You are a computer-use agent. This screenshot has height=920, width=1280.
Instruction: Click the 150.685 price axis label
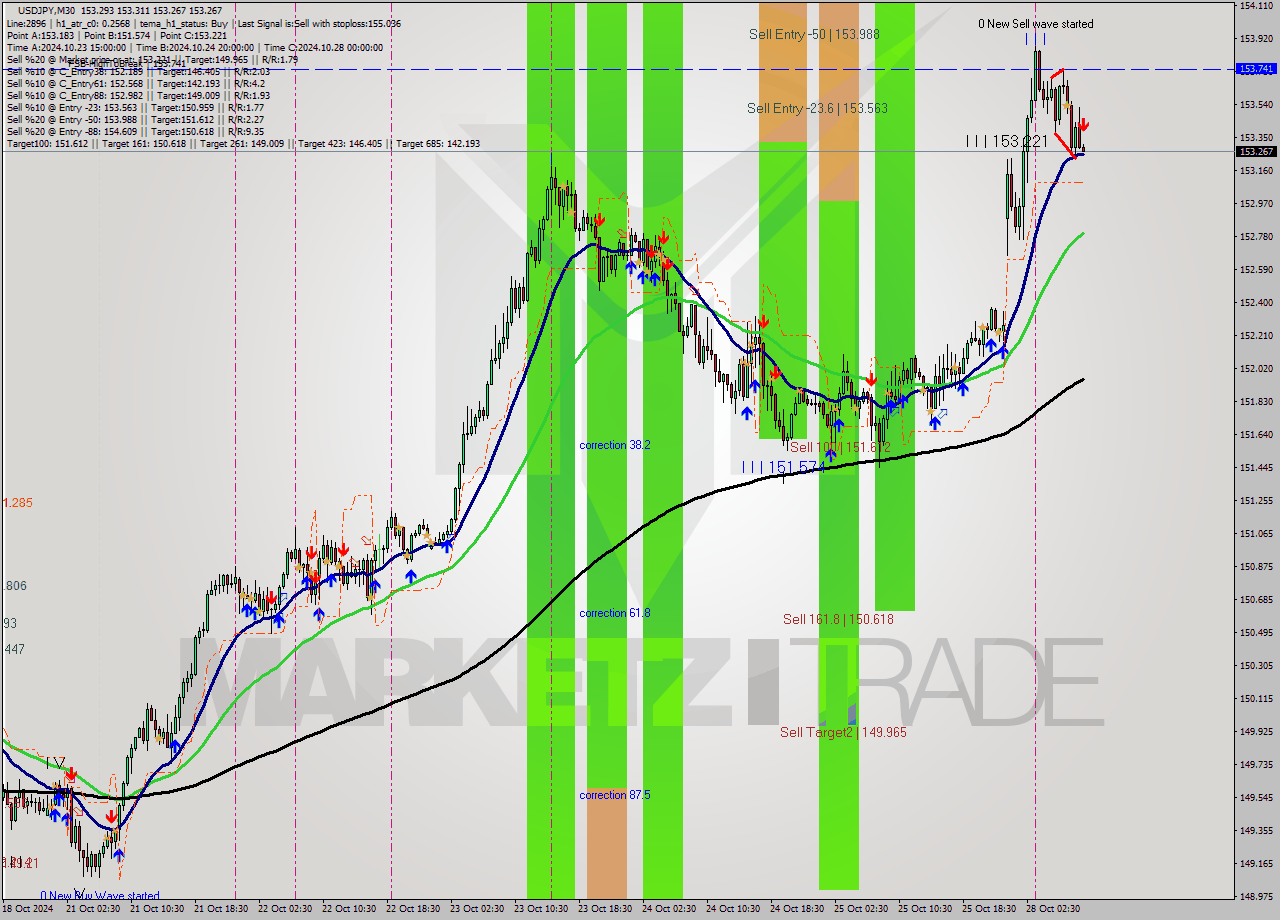1256,600
